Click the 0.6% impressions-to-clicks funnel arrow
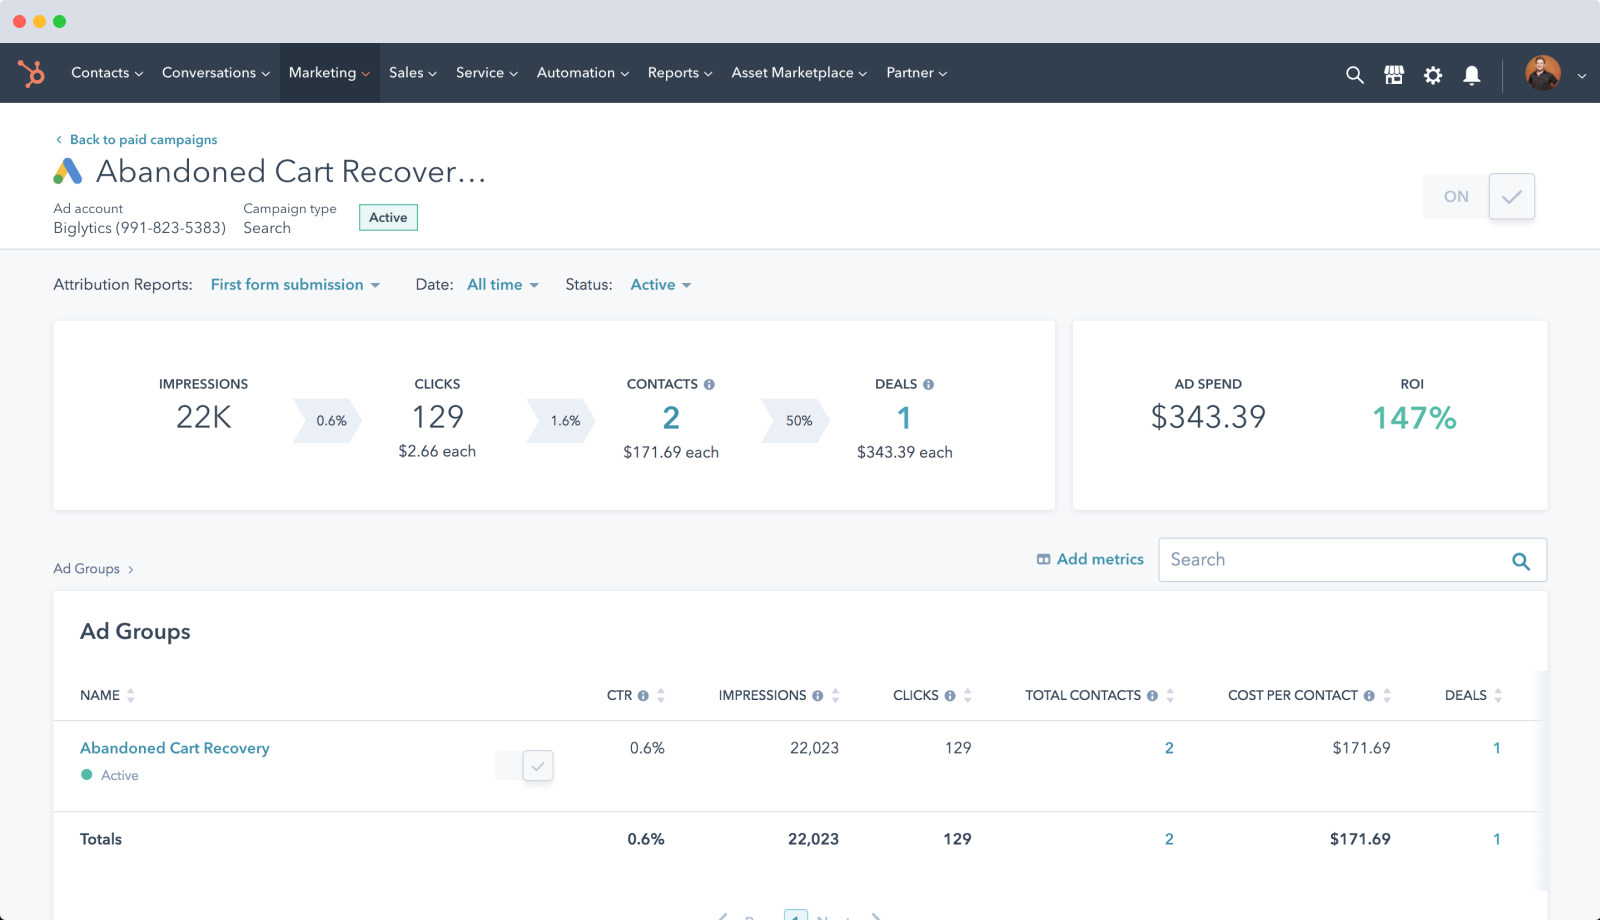Image resolution: width=1600 pixels, height=920 pixels. 328,421
